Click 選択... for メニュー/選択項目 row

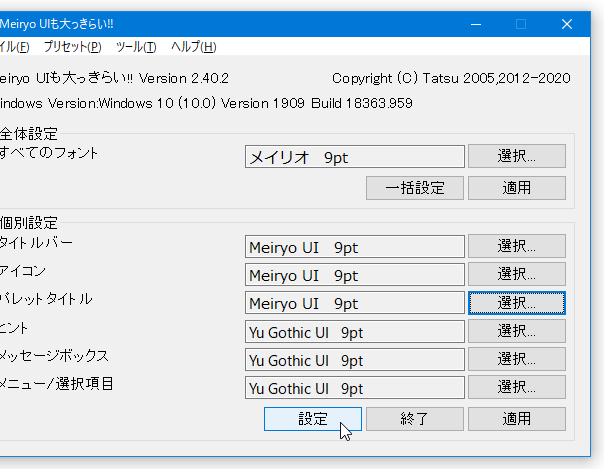coord(517,387)
